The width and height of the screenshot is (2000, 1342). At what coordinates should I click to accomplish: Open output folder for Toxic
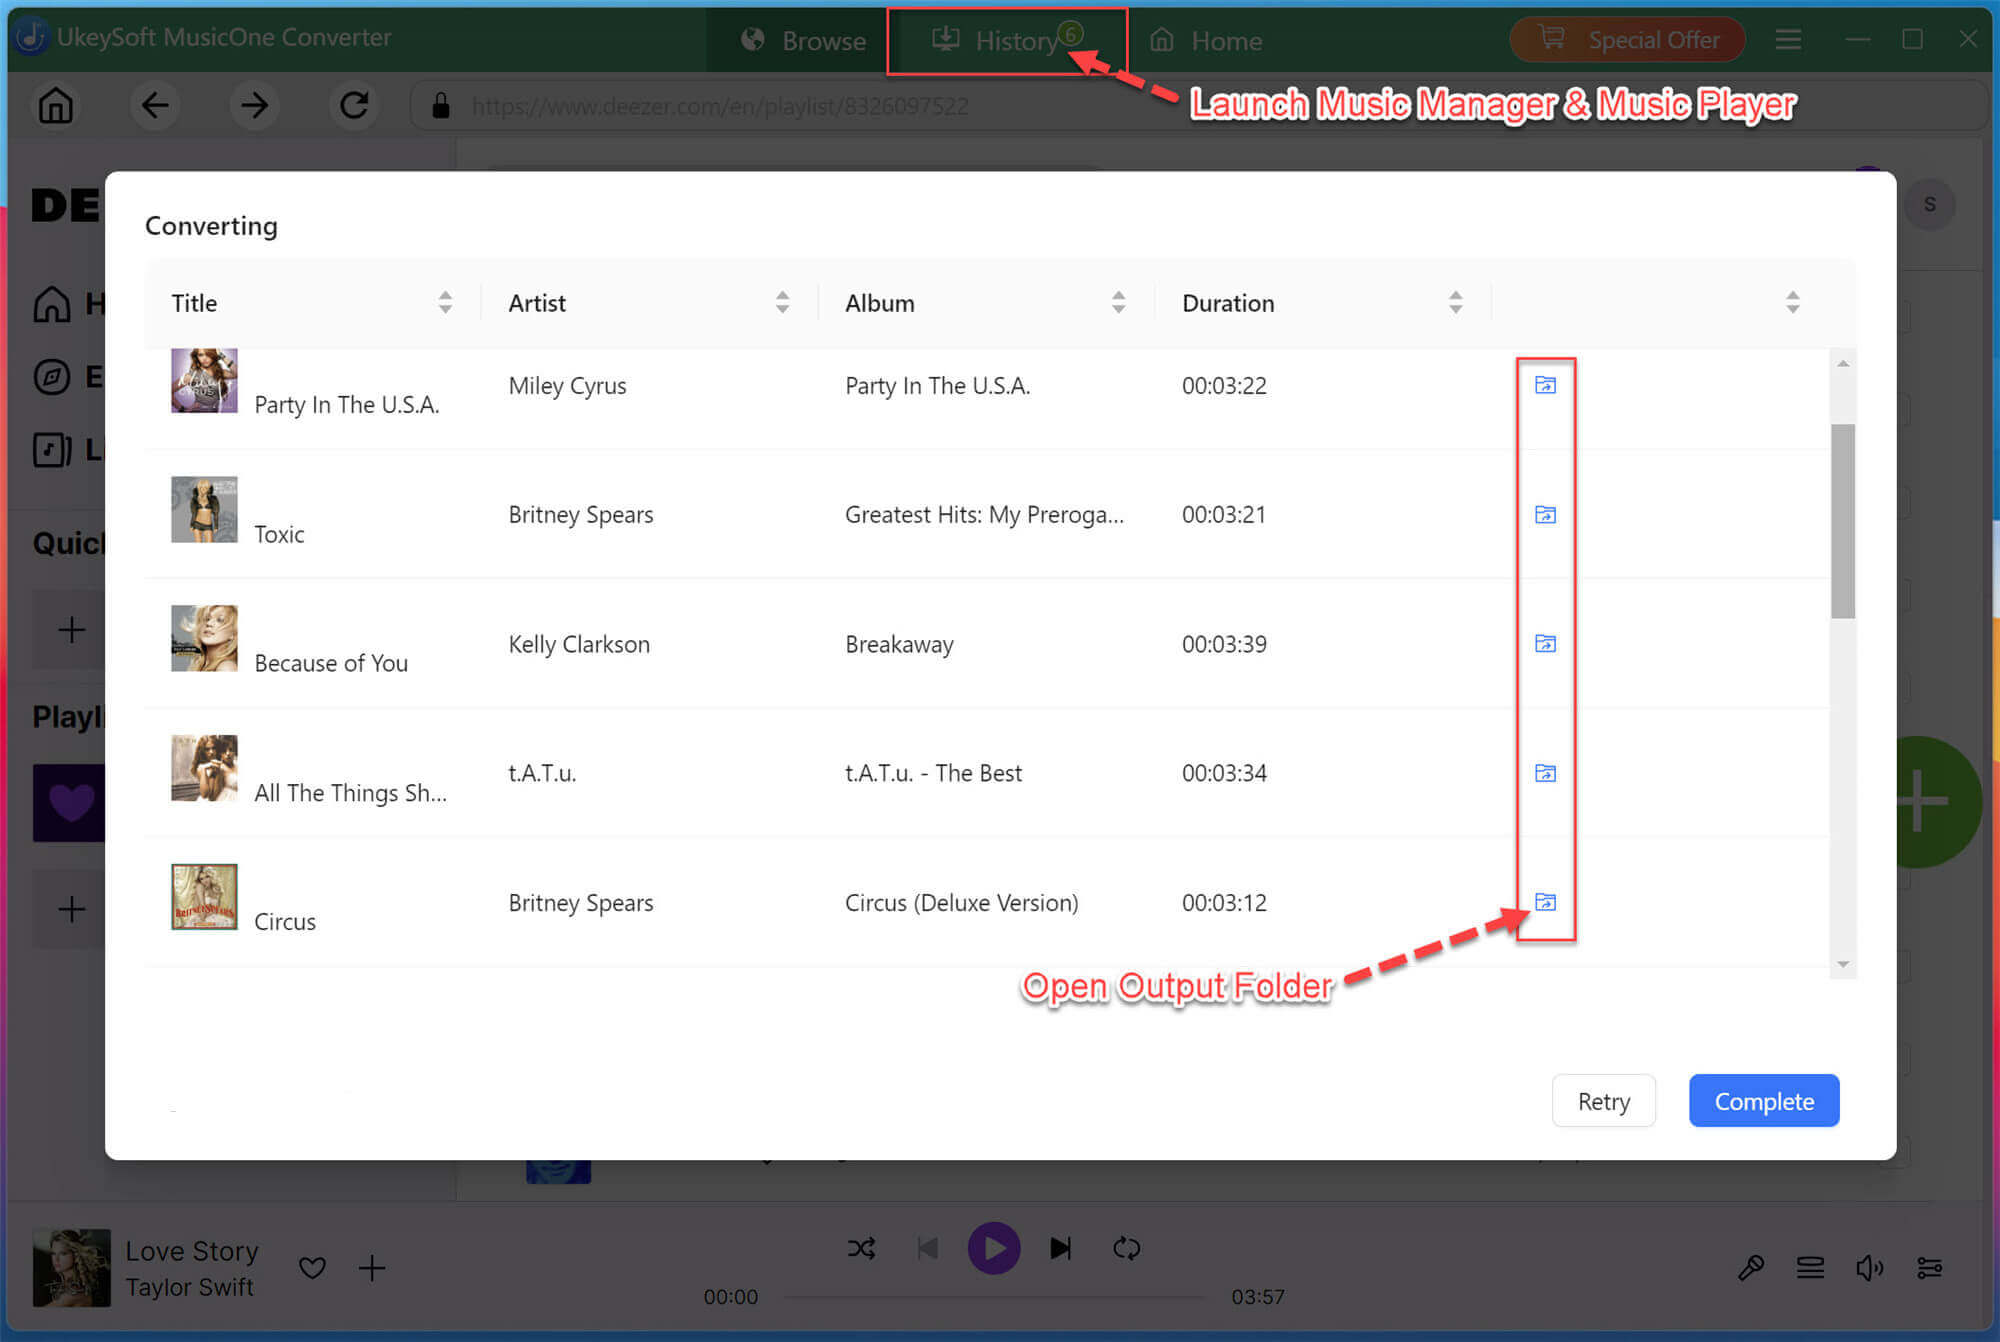1545,514
